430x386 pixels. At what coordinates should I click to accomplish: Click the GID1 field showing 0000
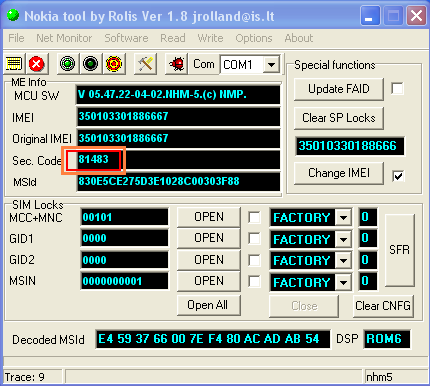[124, 239]
